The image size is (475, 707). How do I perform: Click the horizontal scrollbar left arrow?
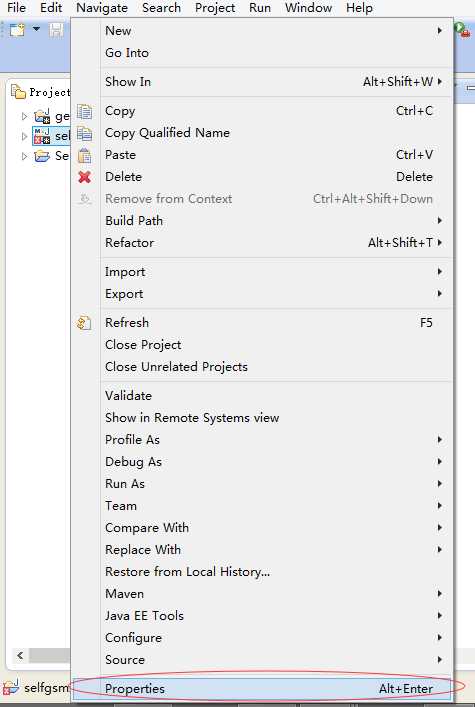click(x=20, y=655)
